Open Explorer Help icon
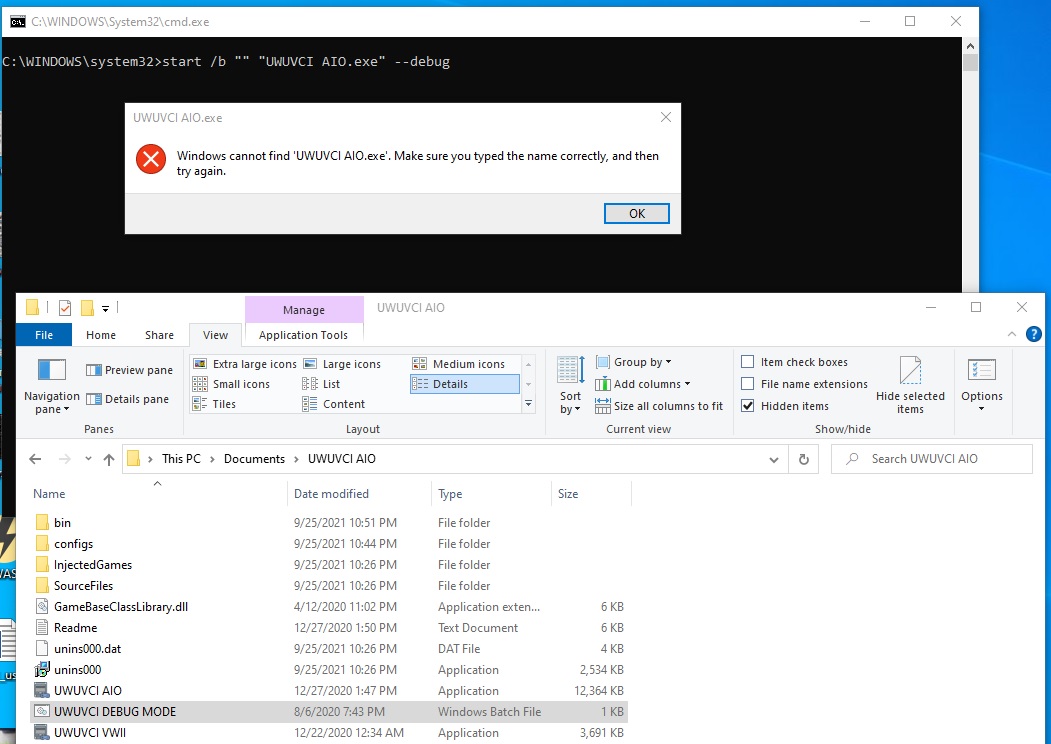The width and height of the screenshot is (1051, 744). (x=1034, y=334)
